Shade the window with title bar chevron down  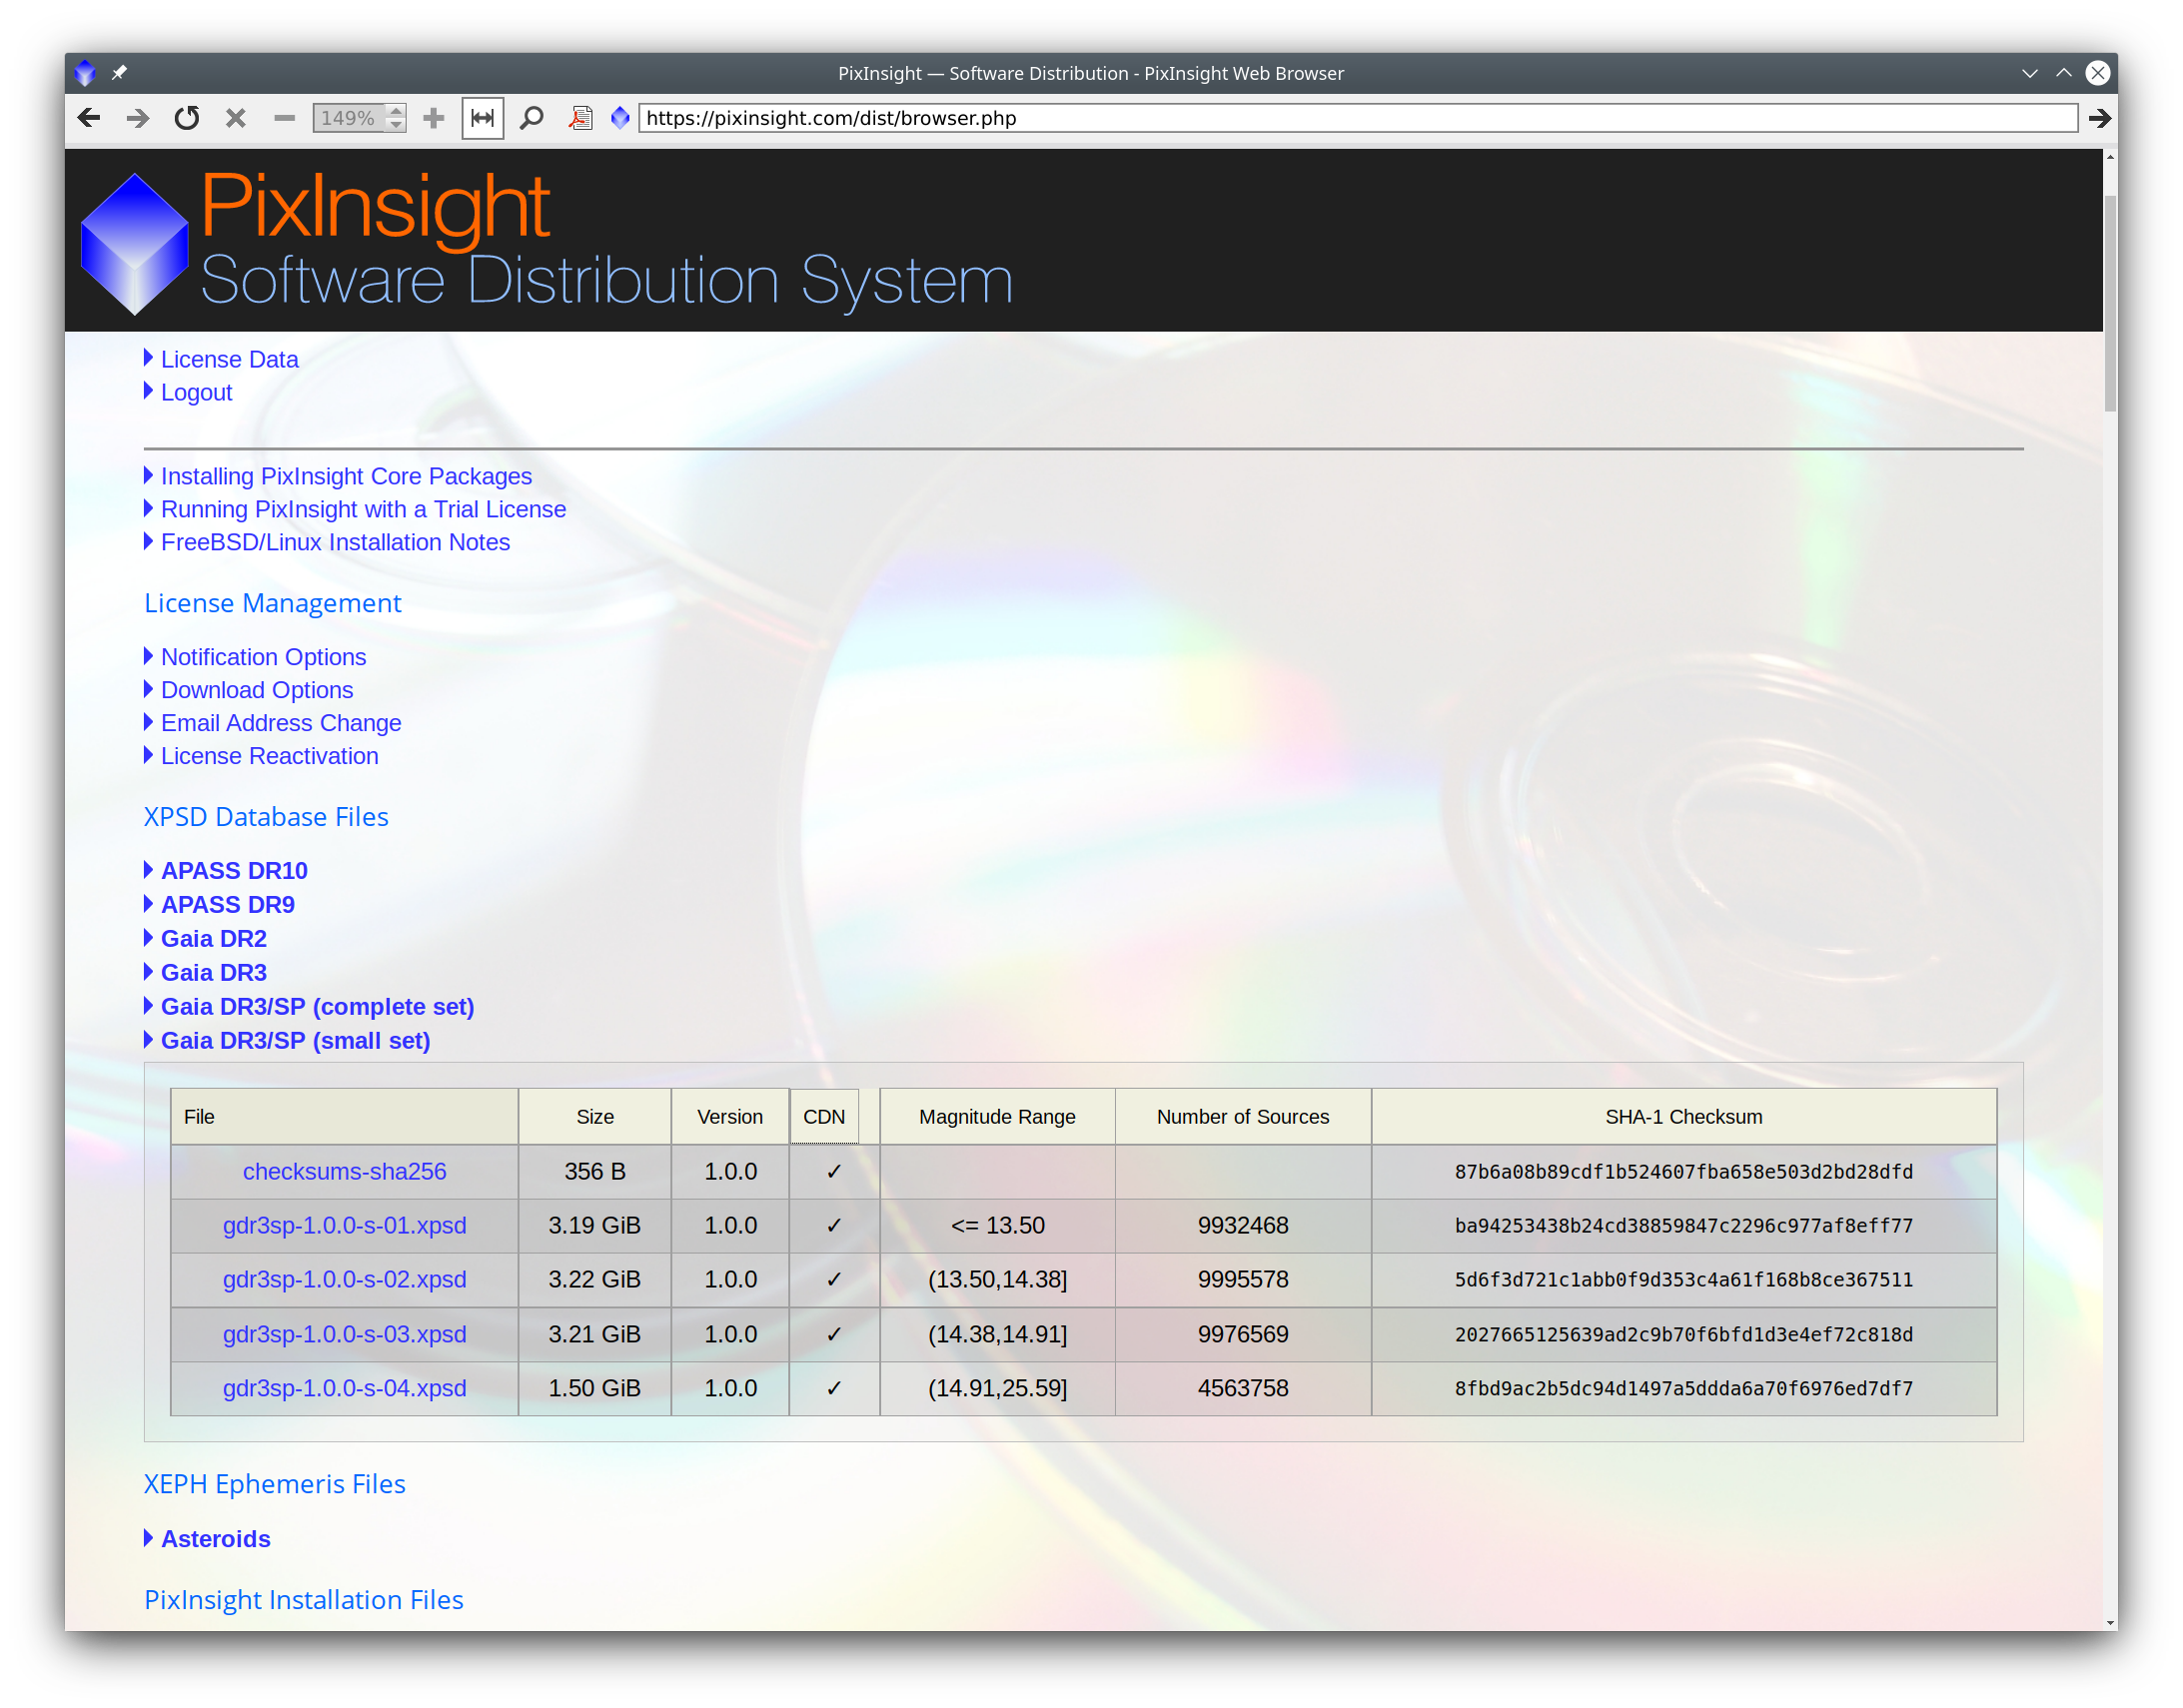[x=2029, y=73]
